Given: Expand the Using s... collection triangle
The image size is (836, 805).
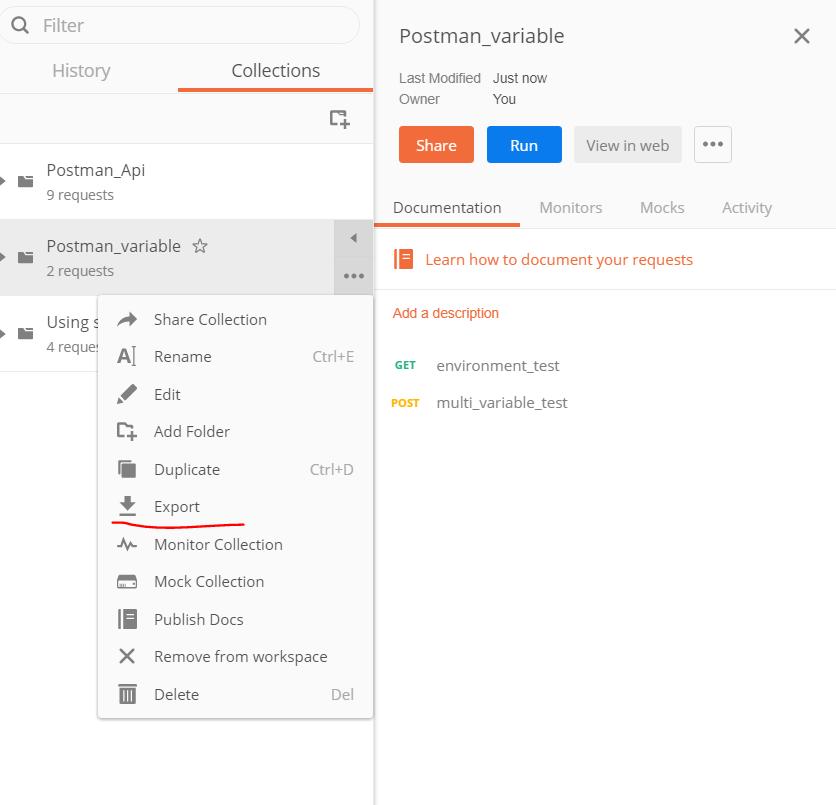Looking at the screenshot, I should [x=3, y=334].
